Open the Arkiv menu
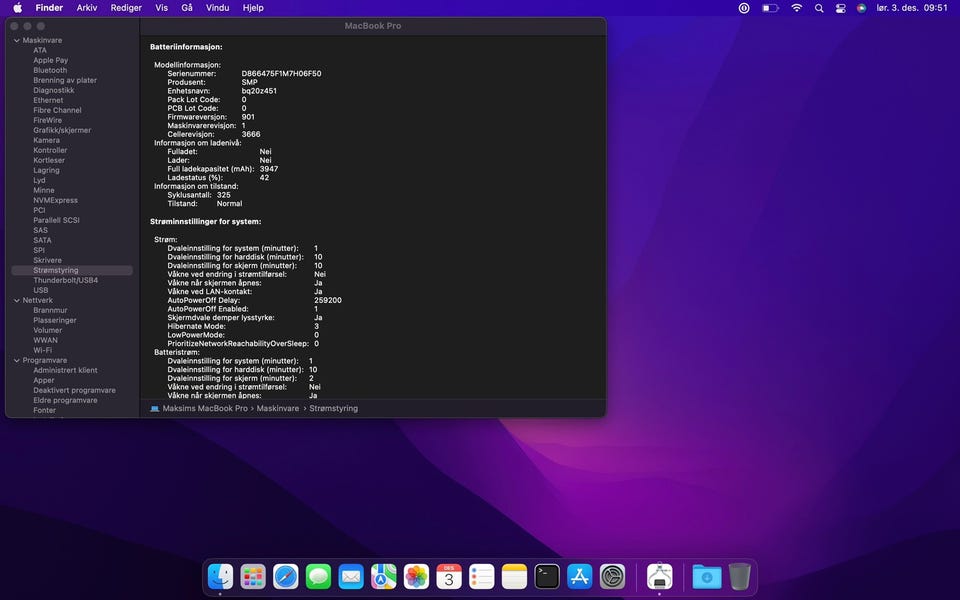 [x=87, y=8]
